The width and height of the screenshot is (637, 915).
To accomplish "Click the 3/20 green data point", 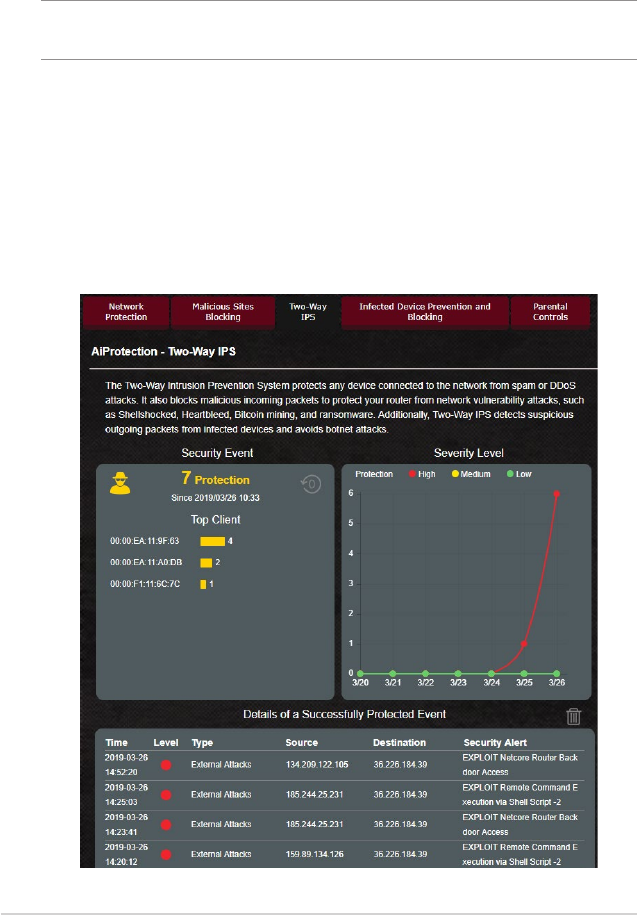I will (360, 673).
